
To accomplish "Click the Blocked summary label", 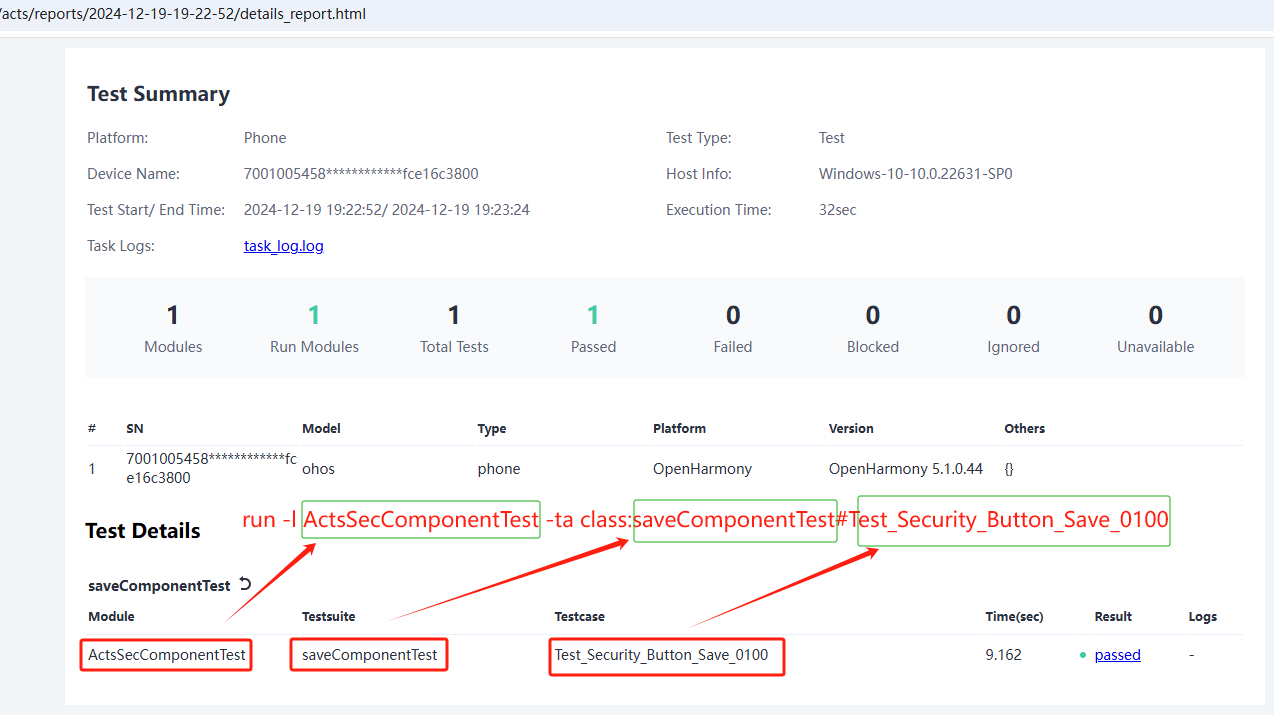I will point(873,347).
